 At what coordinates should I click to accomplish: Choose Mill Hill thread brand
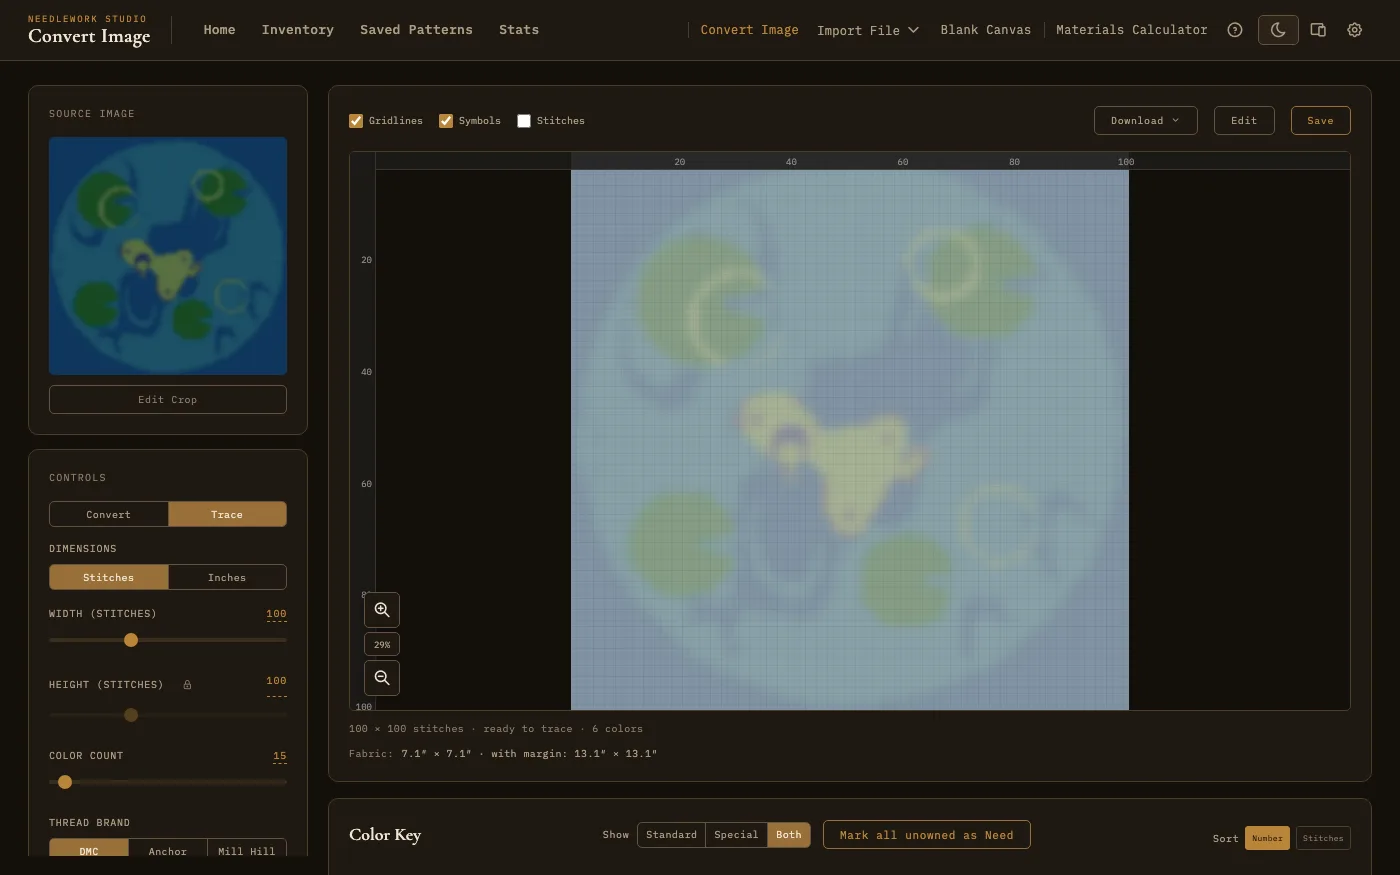tap(247, 849)
